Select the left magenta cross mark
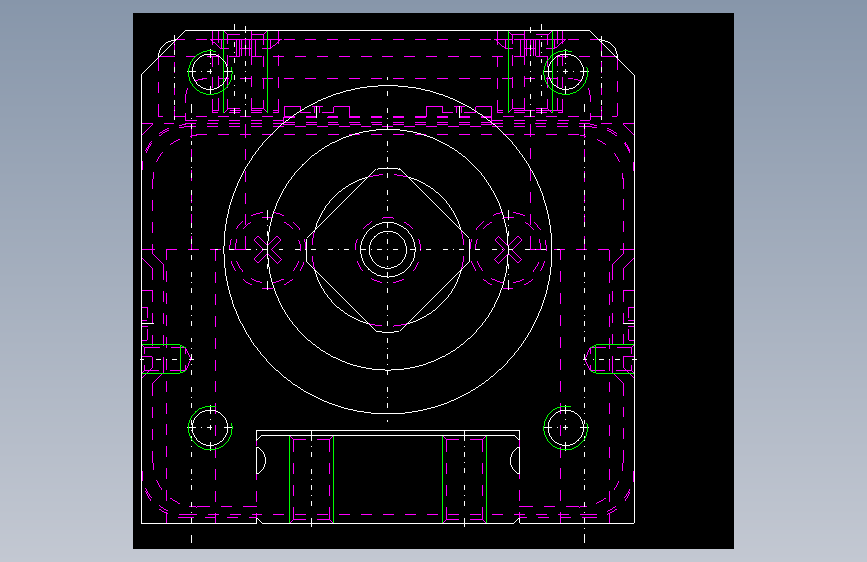Screen dimensions: 867x562 tap(268, 249)
